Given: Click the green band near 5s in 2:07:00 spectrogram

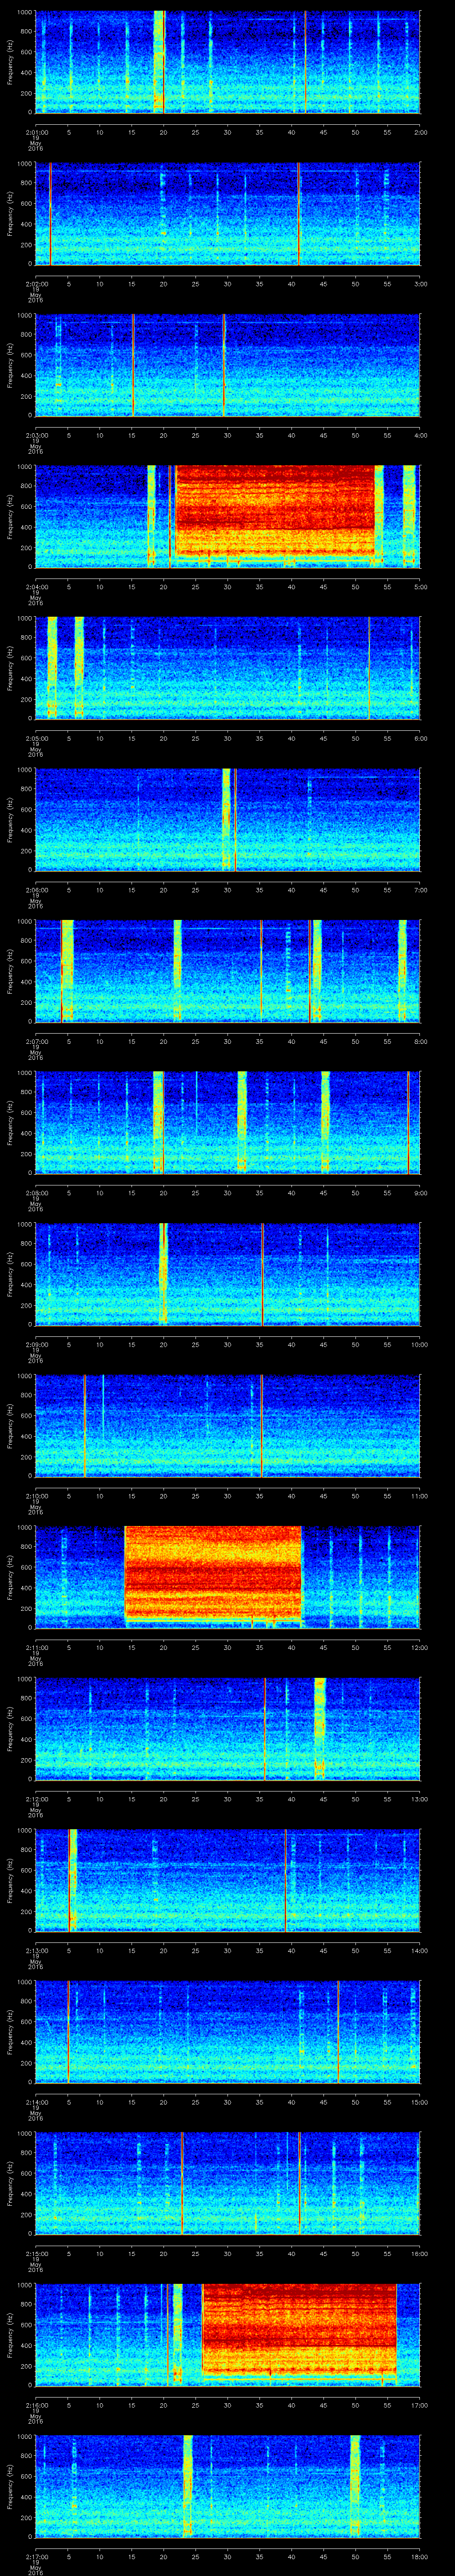Looking at the screenshot, I should [67, 971].
